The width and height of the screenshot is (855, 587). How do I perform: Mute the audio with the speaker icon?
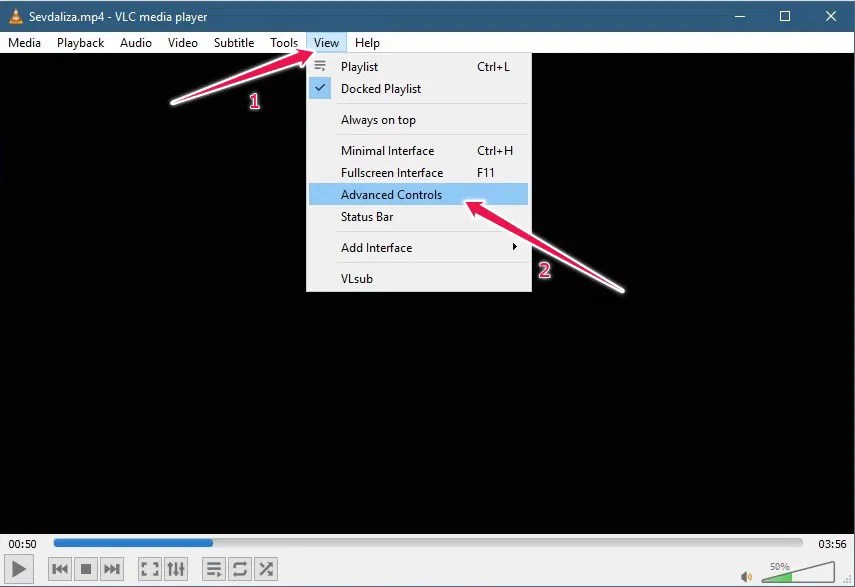click(x=745, y=575)
